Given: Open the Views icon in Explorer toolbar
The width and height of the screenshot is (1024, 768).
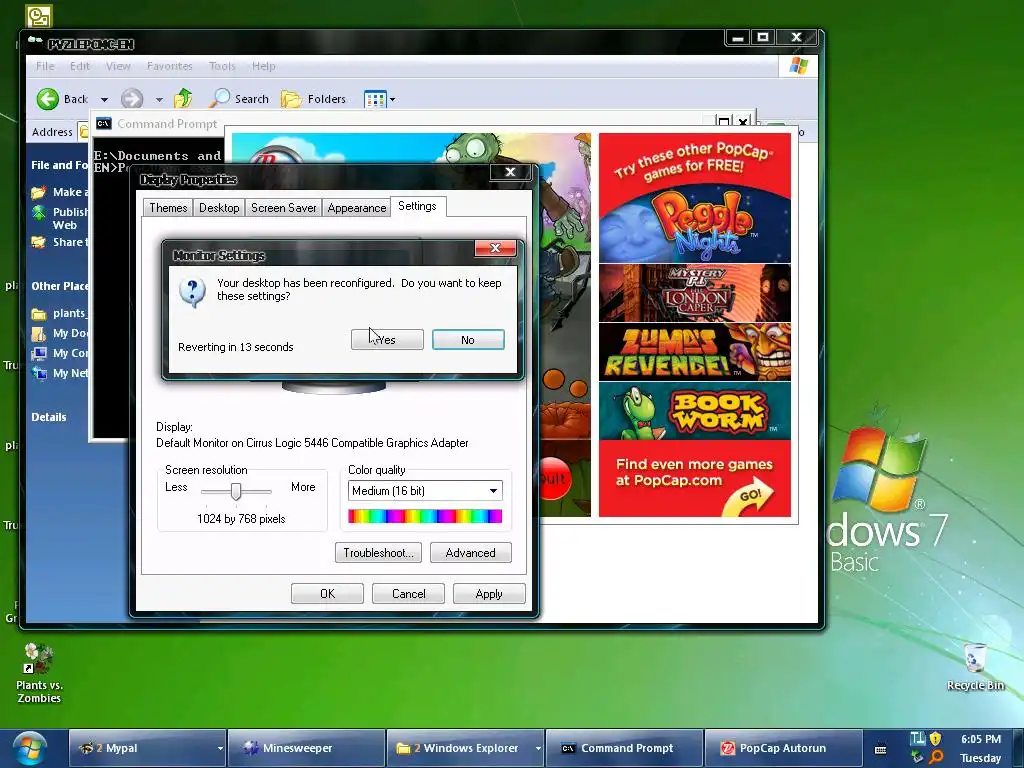Looking at the screenshot, I should point(376,99).
